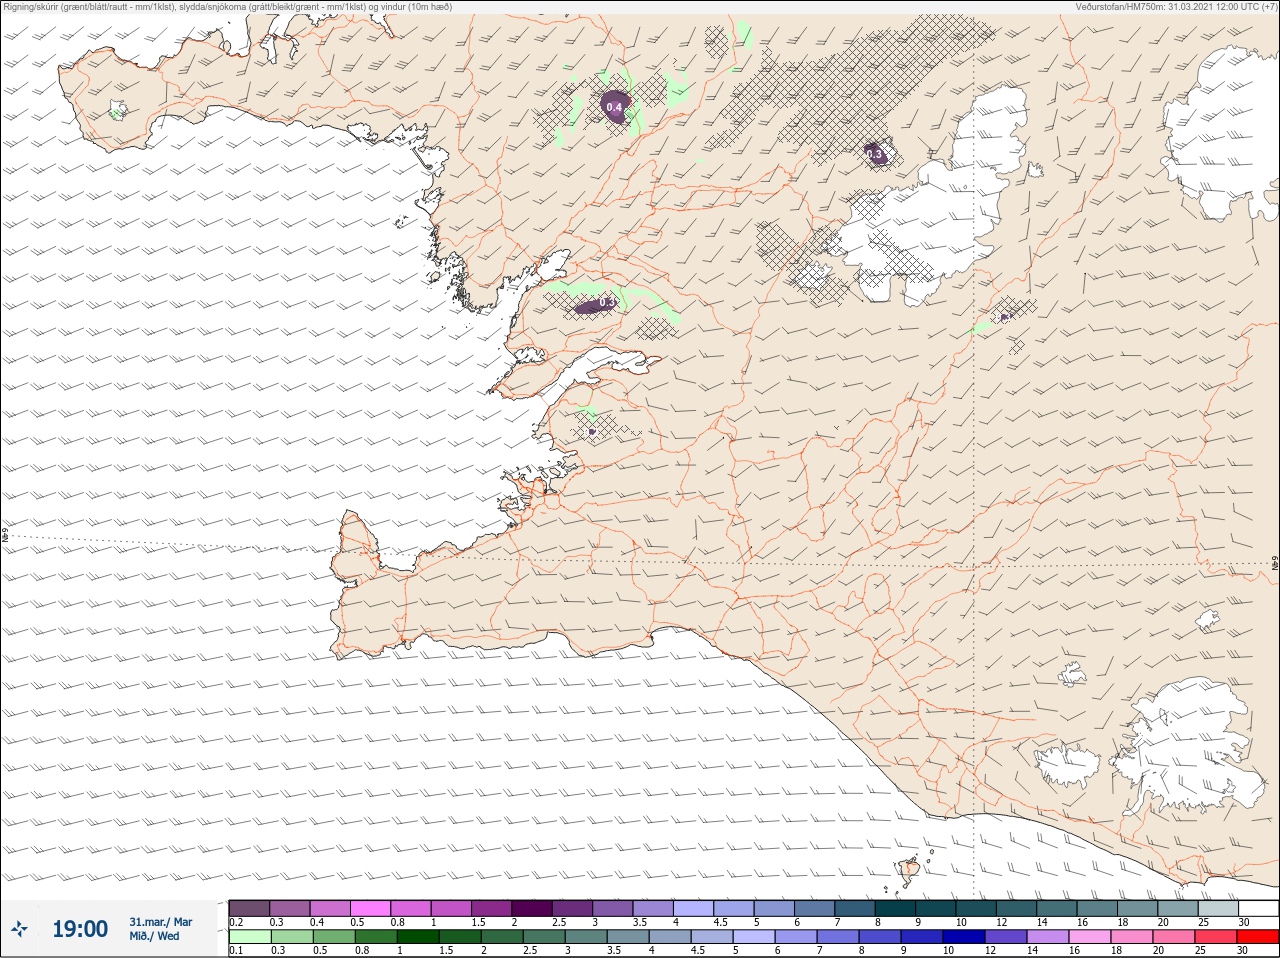
Task: Click the 0.3 purple blob near the glacier
Action: pyautogui.click(x=875, y=154)
